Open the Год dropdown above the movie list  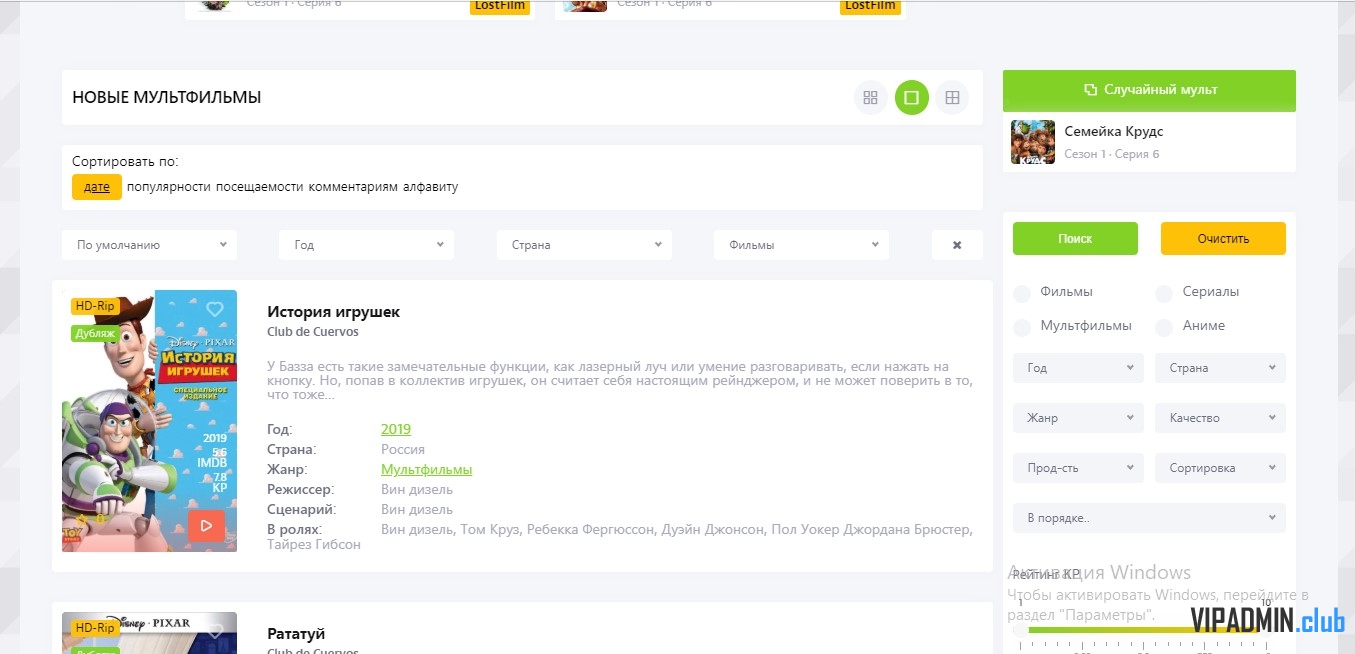(366, 245)
